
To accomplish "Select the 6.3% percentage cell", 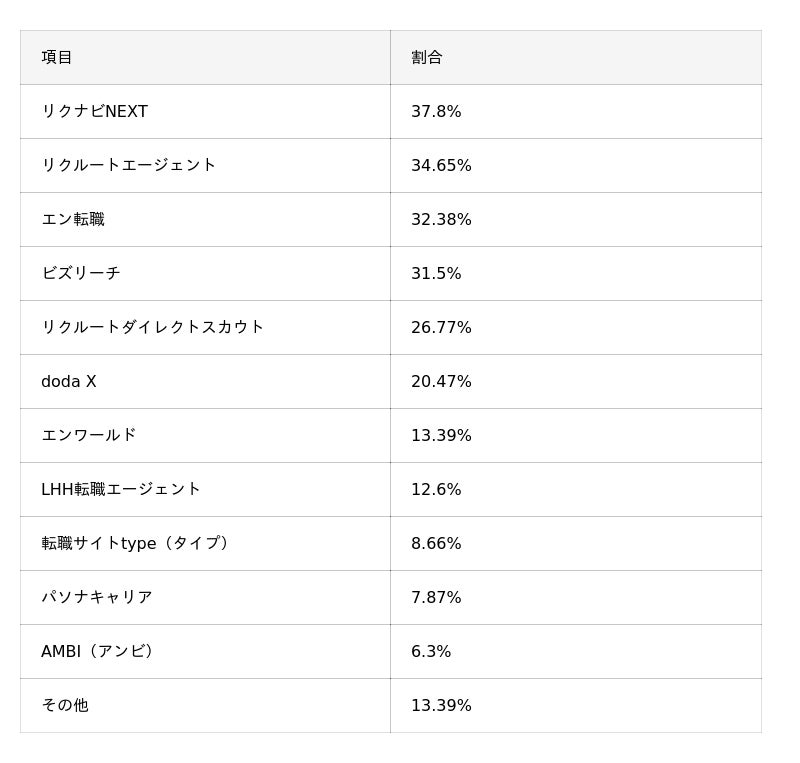I will click(x=431, y=652).
